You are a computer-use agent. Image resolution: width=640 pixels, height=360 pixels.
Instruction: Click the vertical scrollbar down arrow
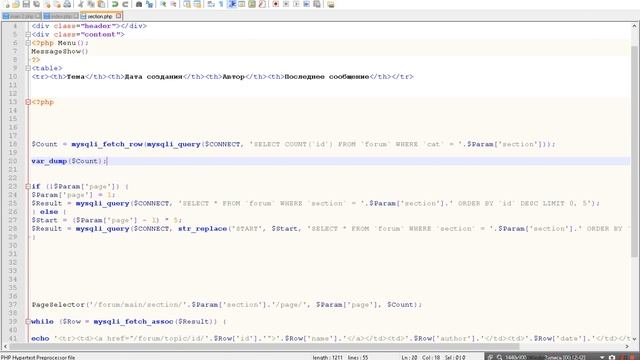coord(634,338)
